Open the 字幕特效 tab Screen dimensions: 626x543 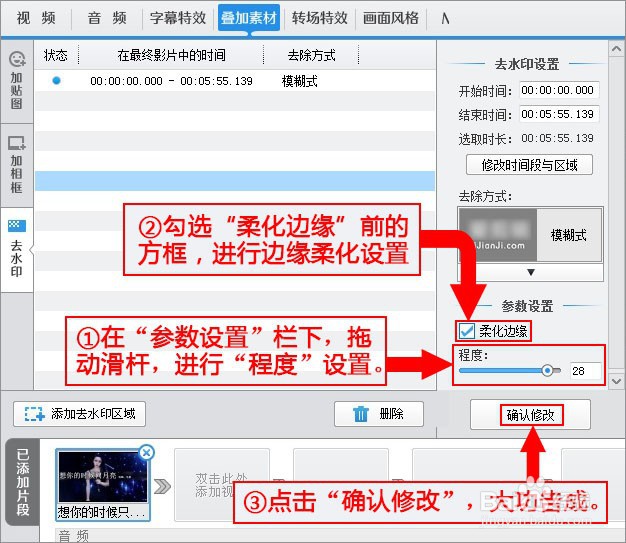pyautogui.click(x=178, y=18)
